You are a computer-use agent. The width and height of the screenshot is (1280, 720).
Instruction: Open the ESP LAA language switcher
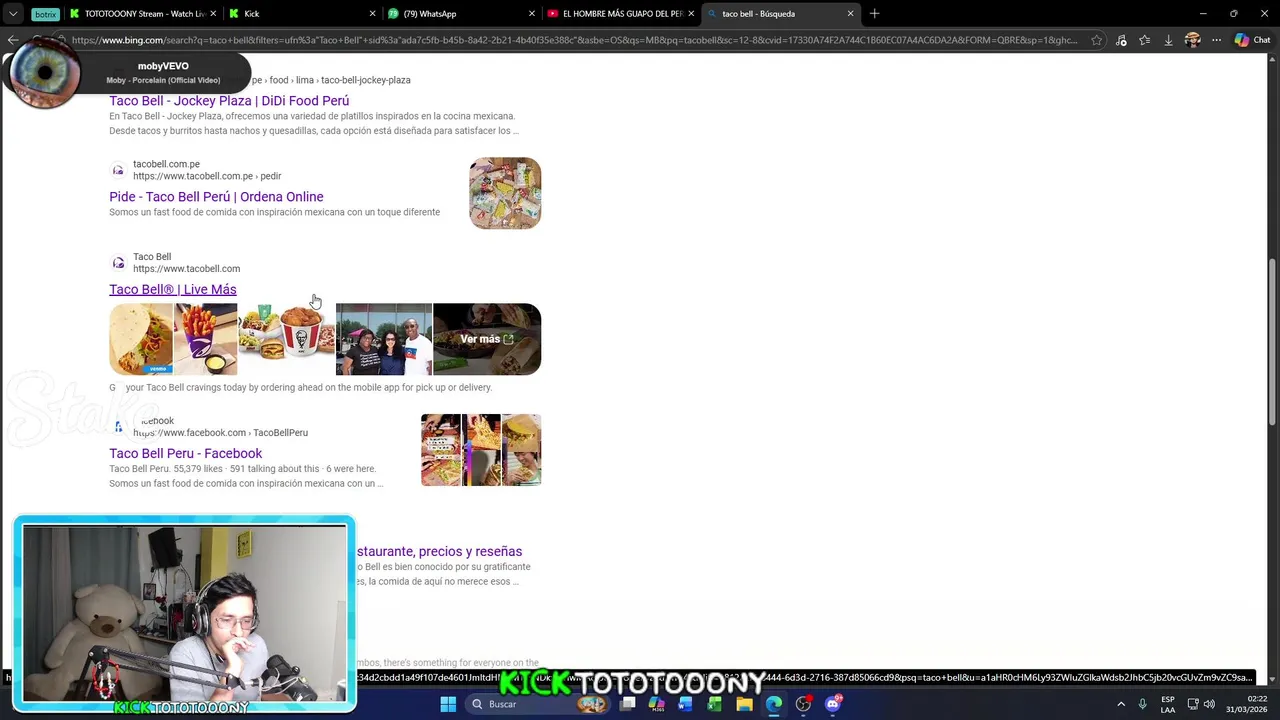1168,704
